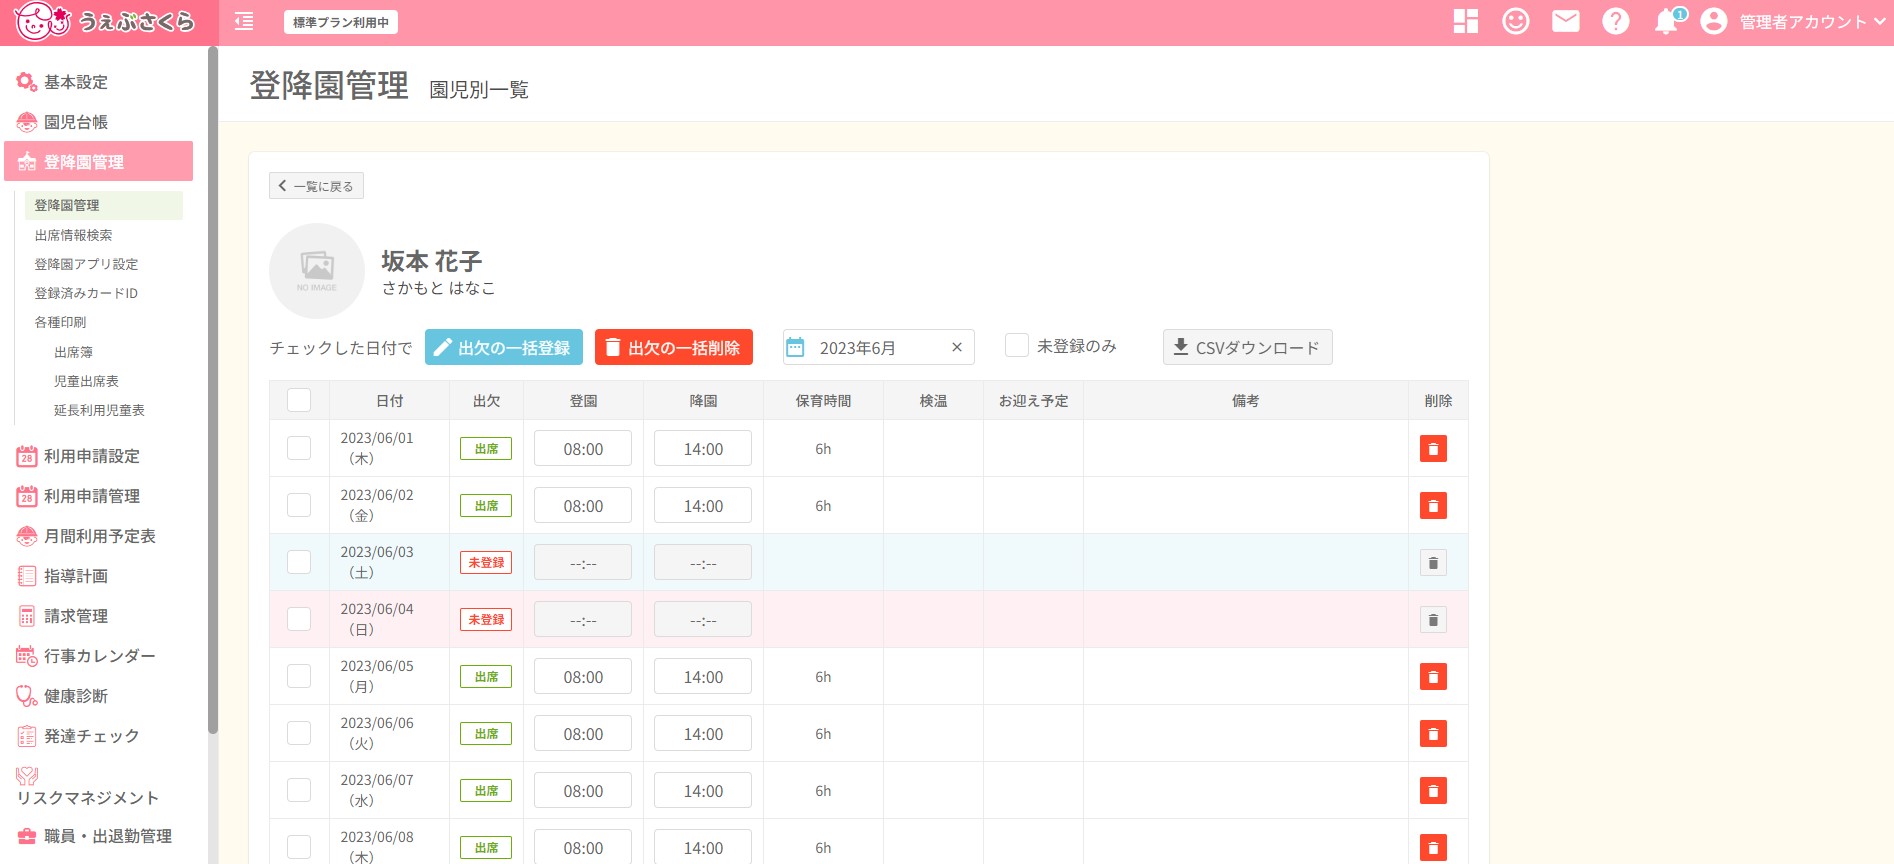This screenshot has height=864, width=1894.
Task: Check the row for 2023/06/01
Action: 299,448
